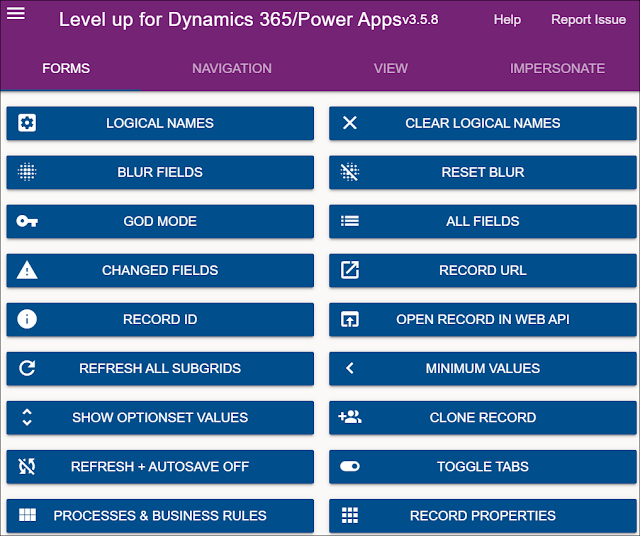Click the Show Optionset Values label
Screen dimensions: 640x536
[x=160, y=417]
